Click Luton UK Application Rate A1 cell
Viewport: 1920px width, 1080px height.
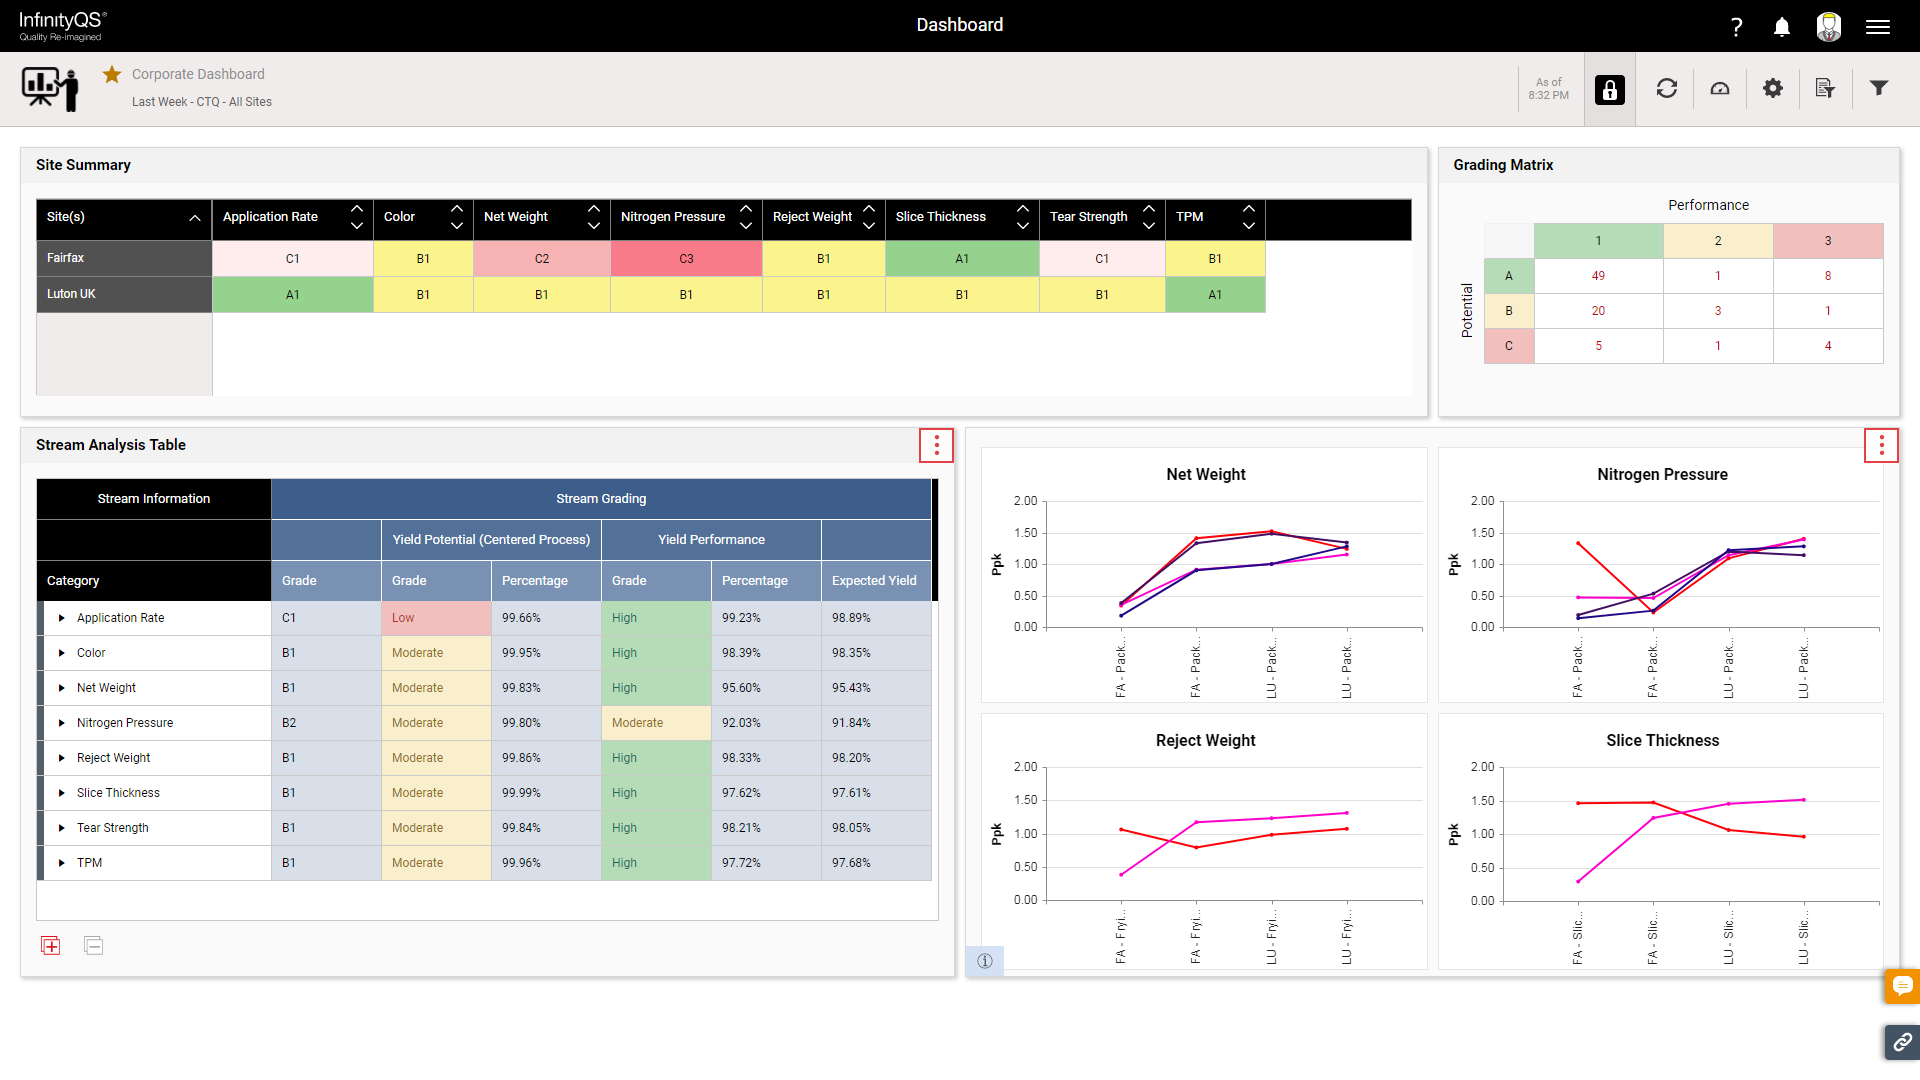(293, 294)
